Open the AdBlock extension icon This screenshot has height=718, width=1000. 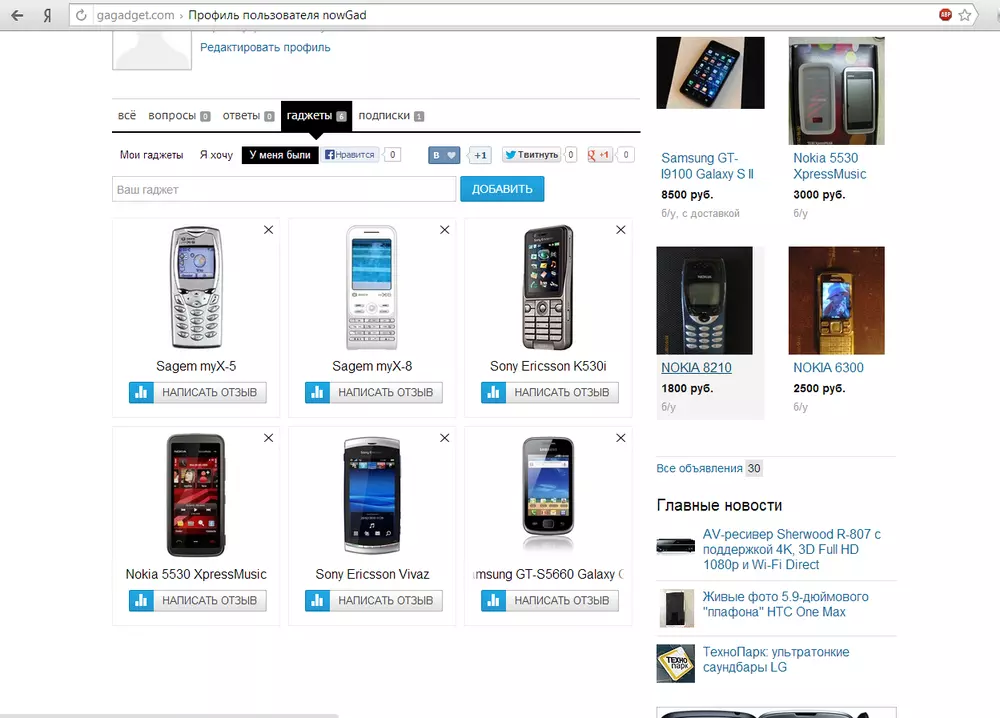(x=945, y=15)
